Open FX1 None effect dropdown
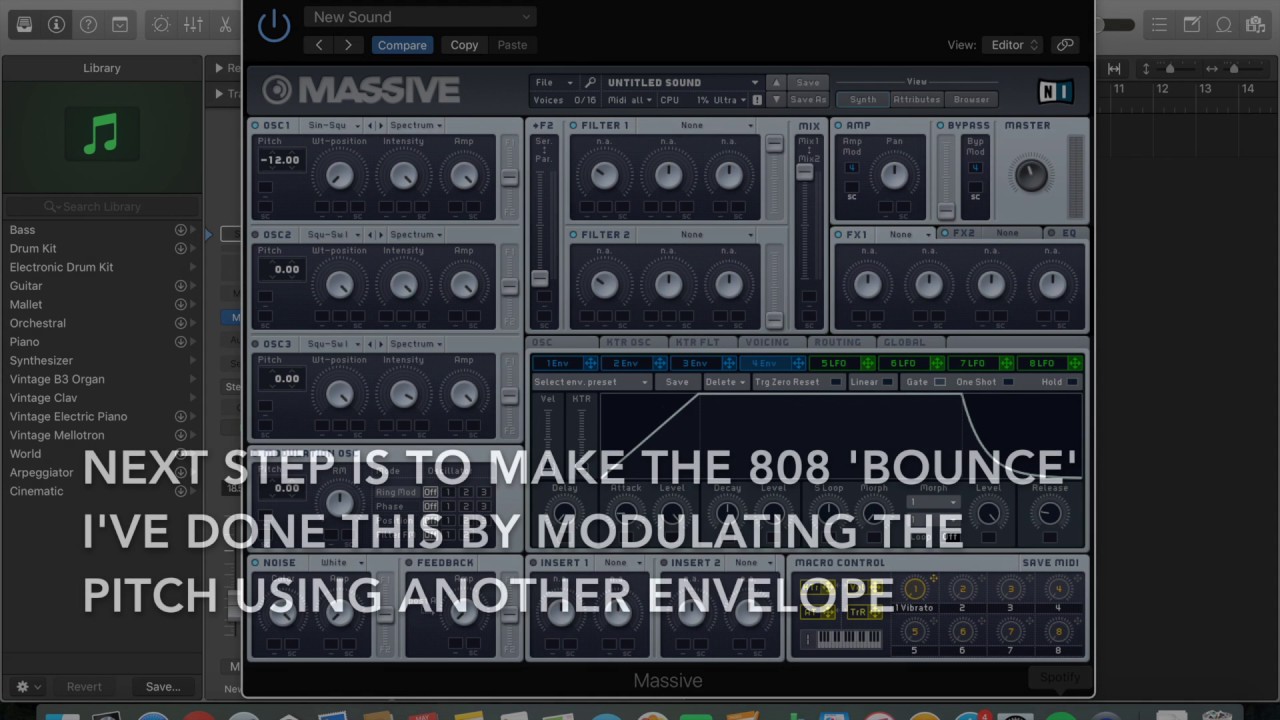1280x720 pixels. pyautogui.click(x=906, y=235)
